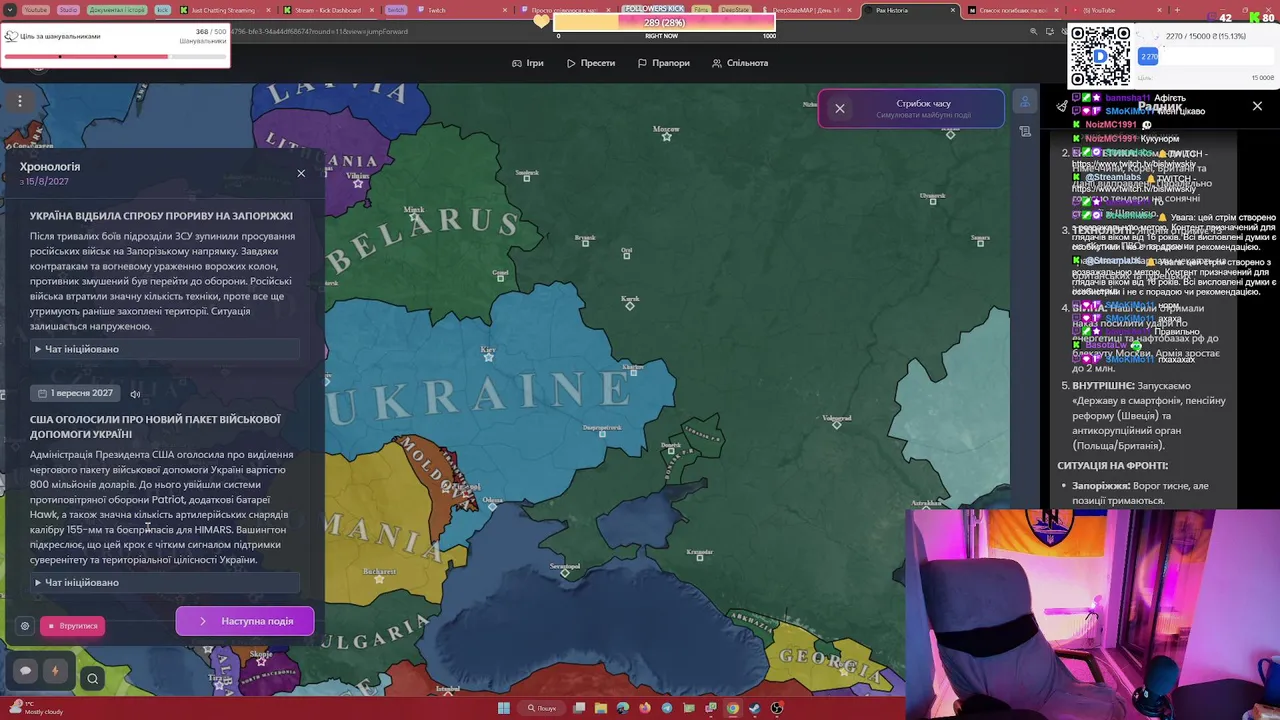Open Telegram from the taskbar
Screen dimensions: 1280x720
pos(667,708)
